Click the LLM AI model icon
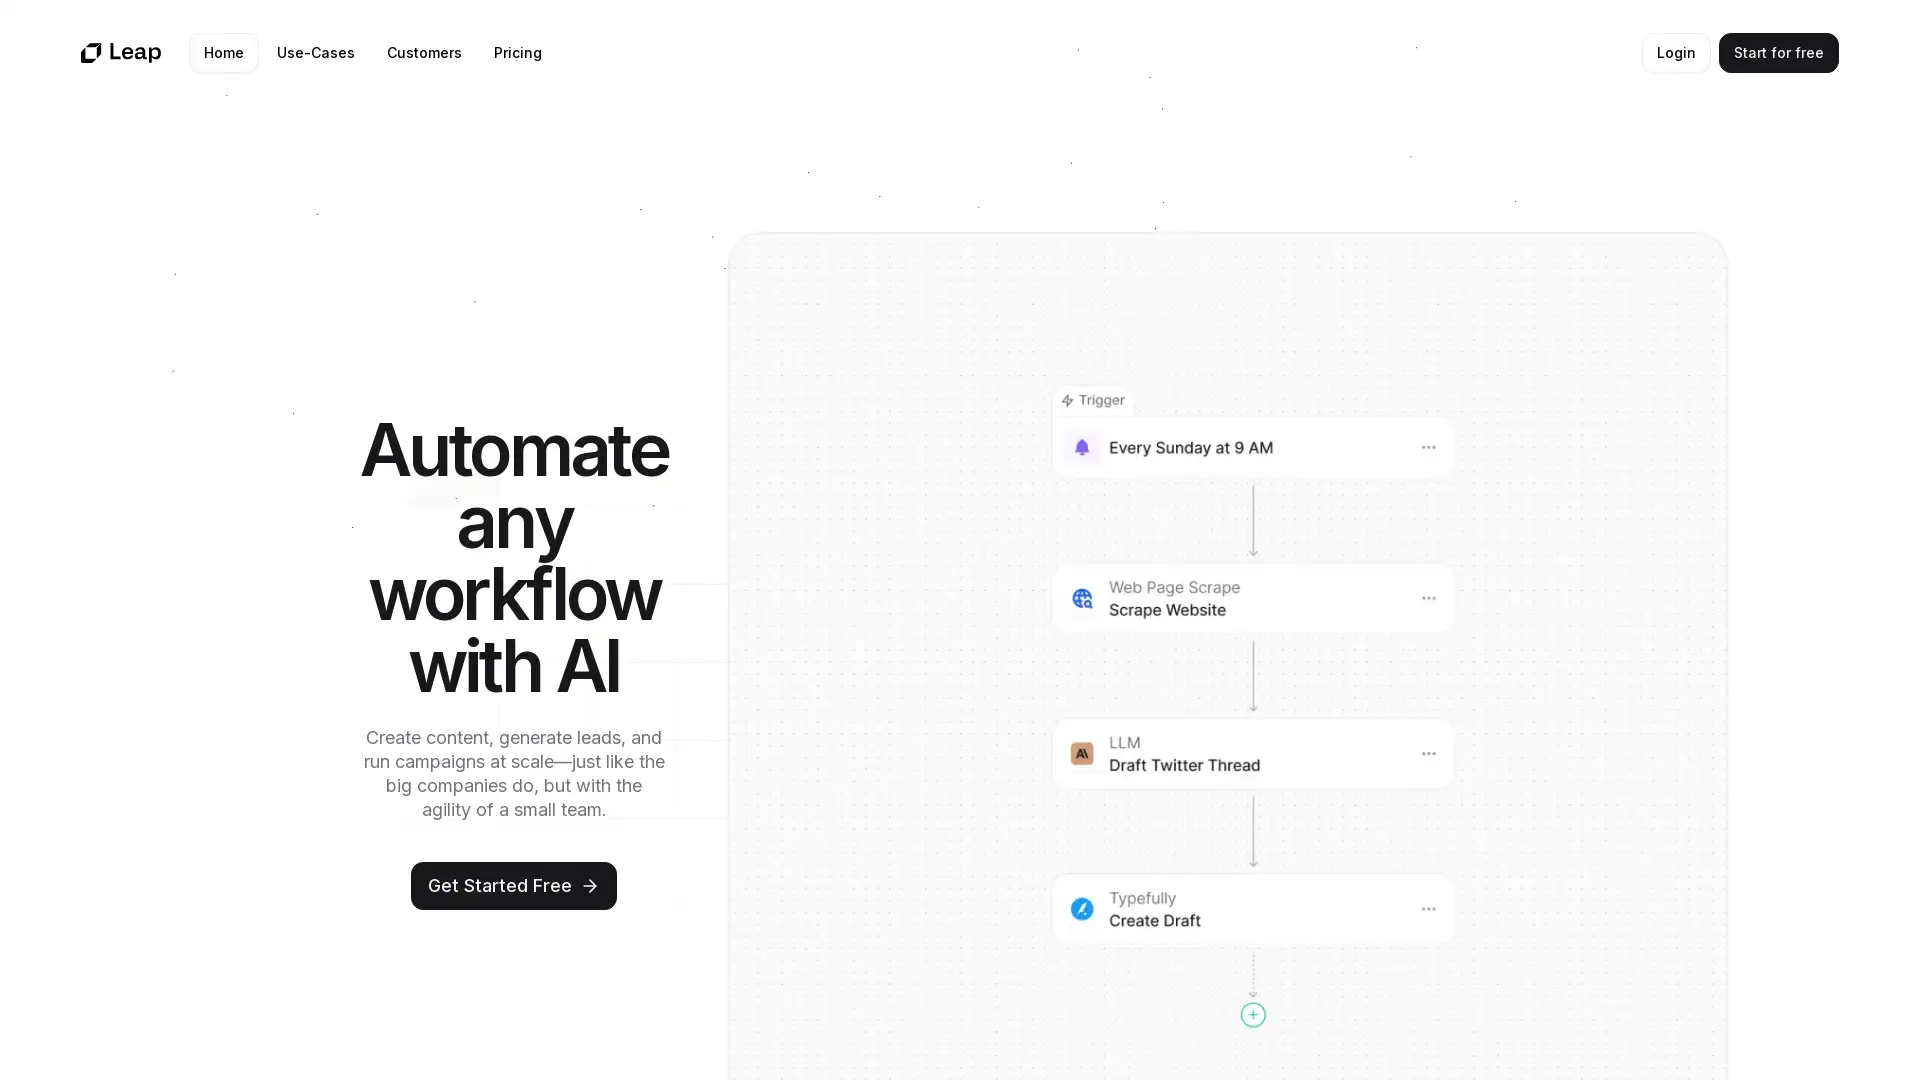The image size is (1920, 1080). 1081,754
